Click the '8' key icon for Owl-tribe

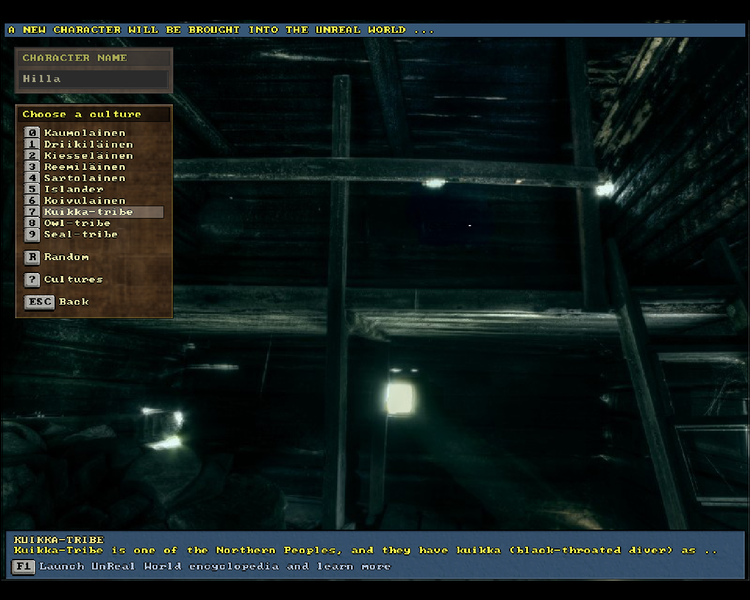[32, 223]
